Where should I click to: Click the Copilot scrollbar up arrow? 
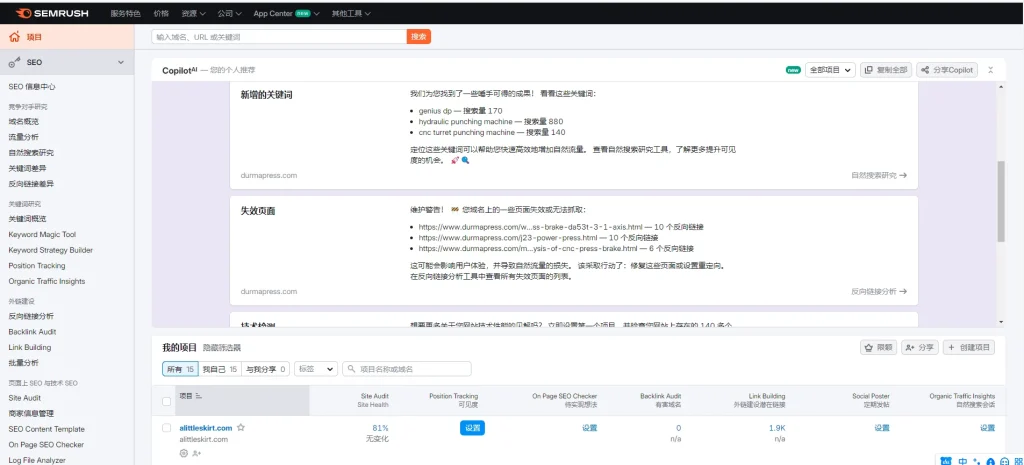[x=1001, y=87]
